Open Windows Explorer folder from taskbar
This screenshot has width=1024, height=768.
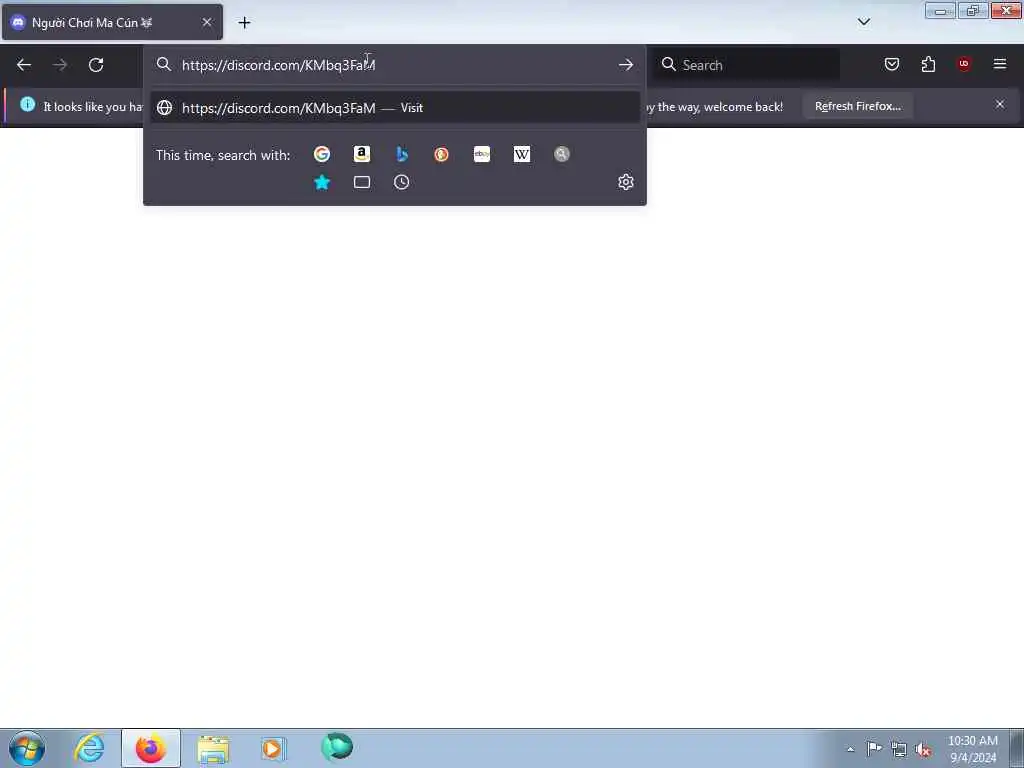(213, 748)
